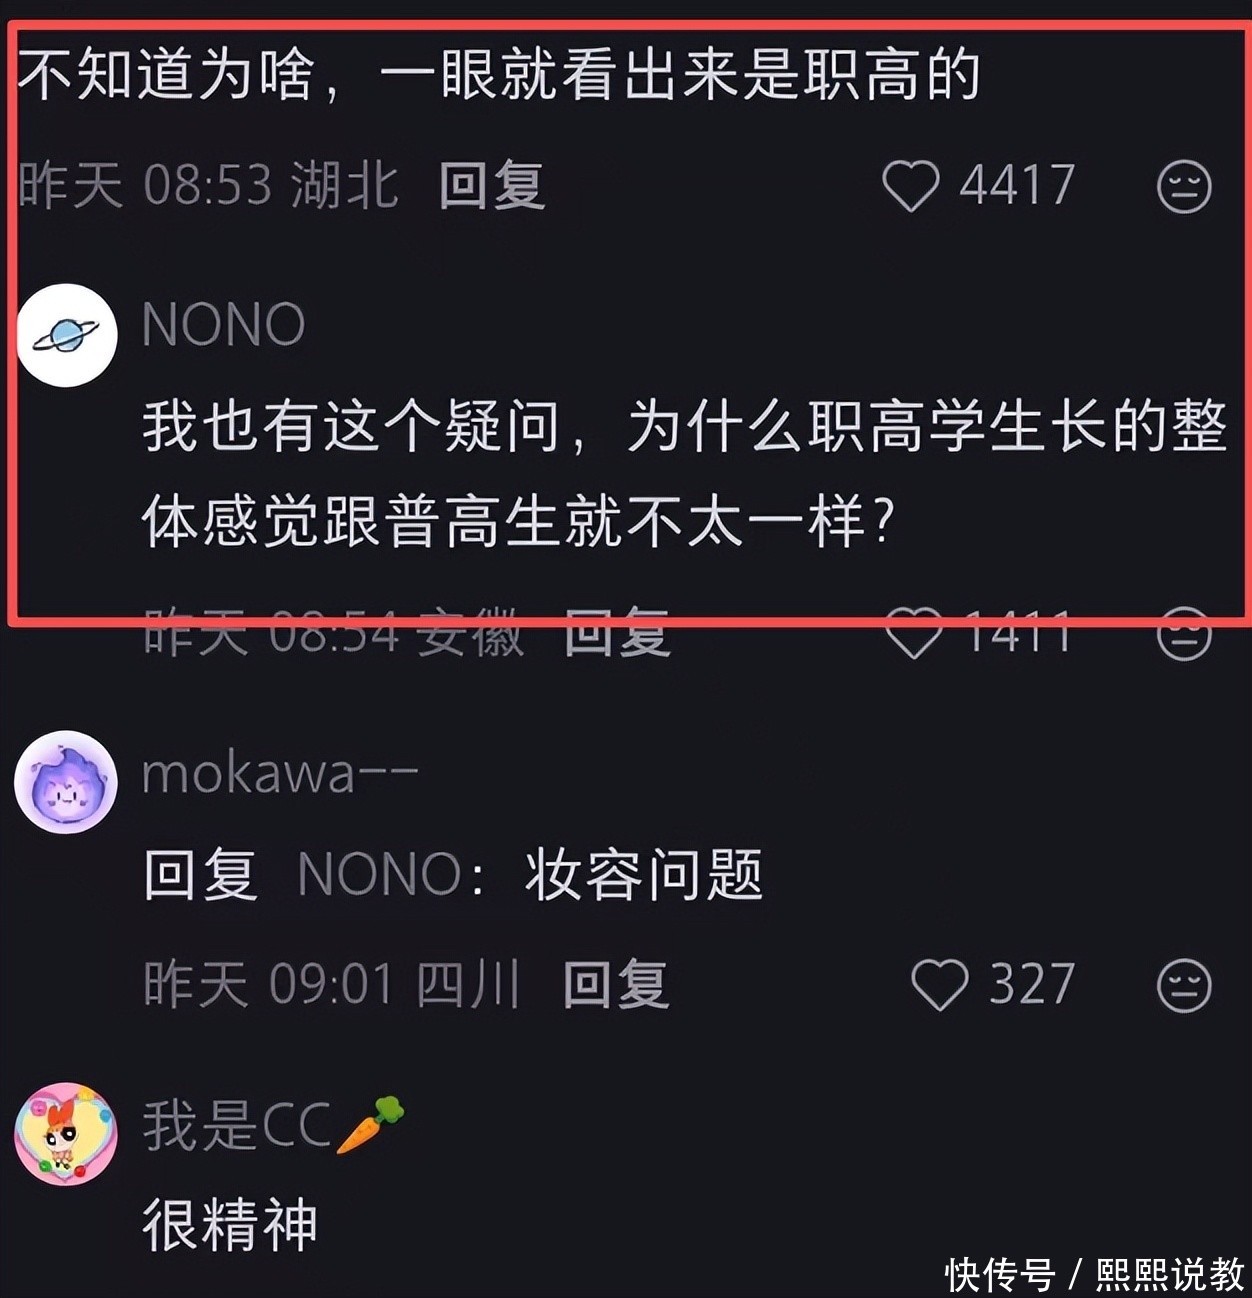Open mokawa-- username link

(280, 774)
